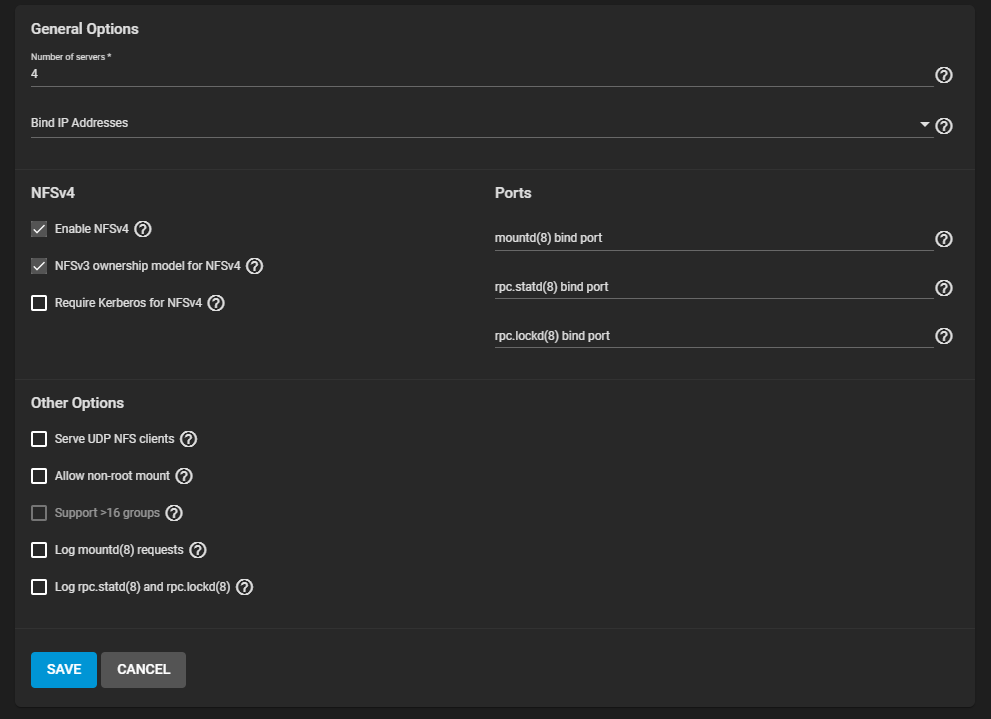
Task: Tick Serve UDP NFS clients checkbox
Action: pos(39,439)
